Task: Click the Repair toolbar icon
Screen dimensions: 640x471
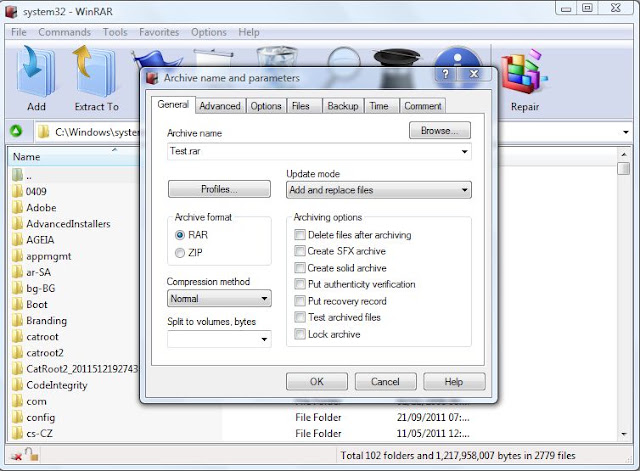Action: (x=524, y=71)
